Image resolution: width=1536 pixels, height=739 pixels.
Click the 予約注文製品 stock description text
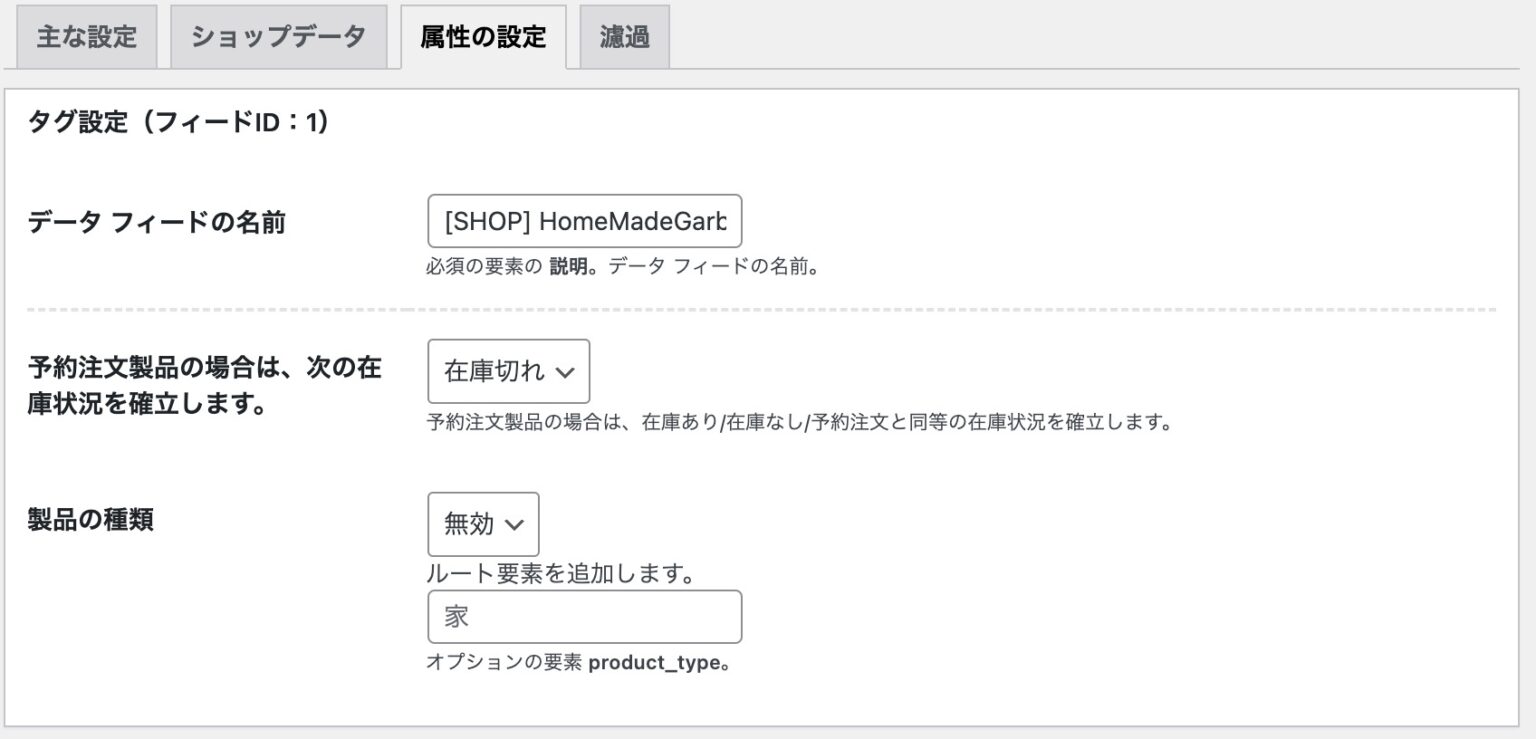click(800, 421)
